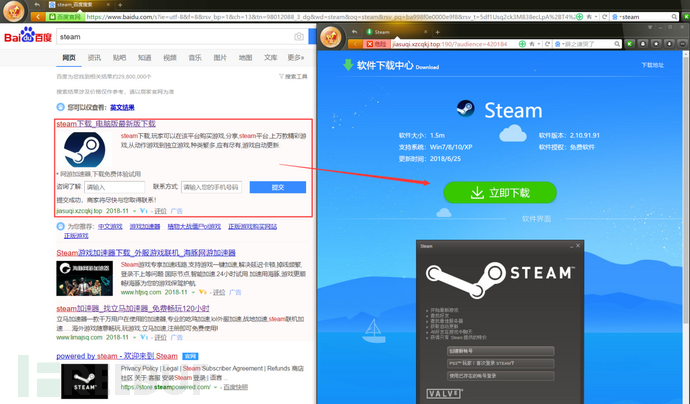Go back in the right Steam browser window
690x404 pixels.
pos(355,44)
